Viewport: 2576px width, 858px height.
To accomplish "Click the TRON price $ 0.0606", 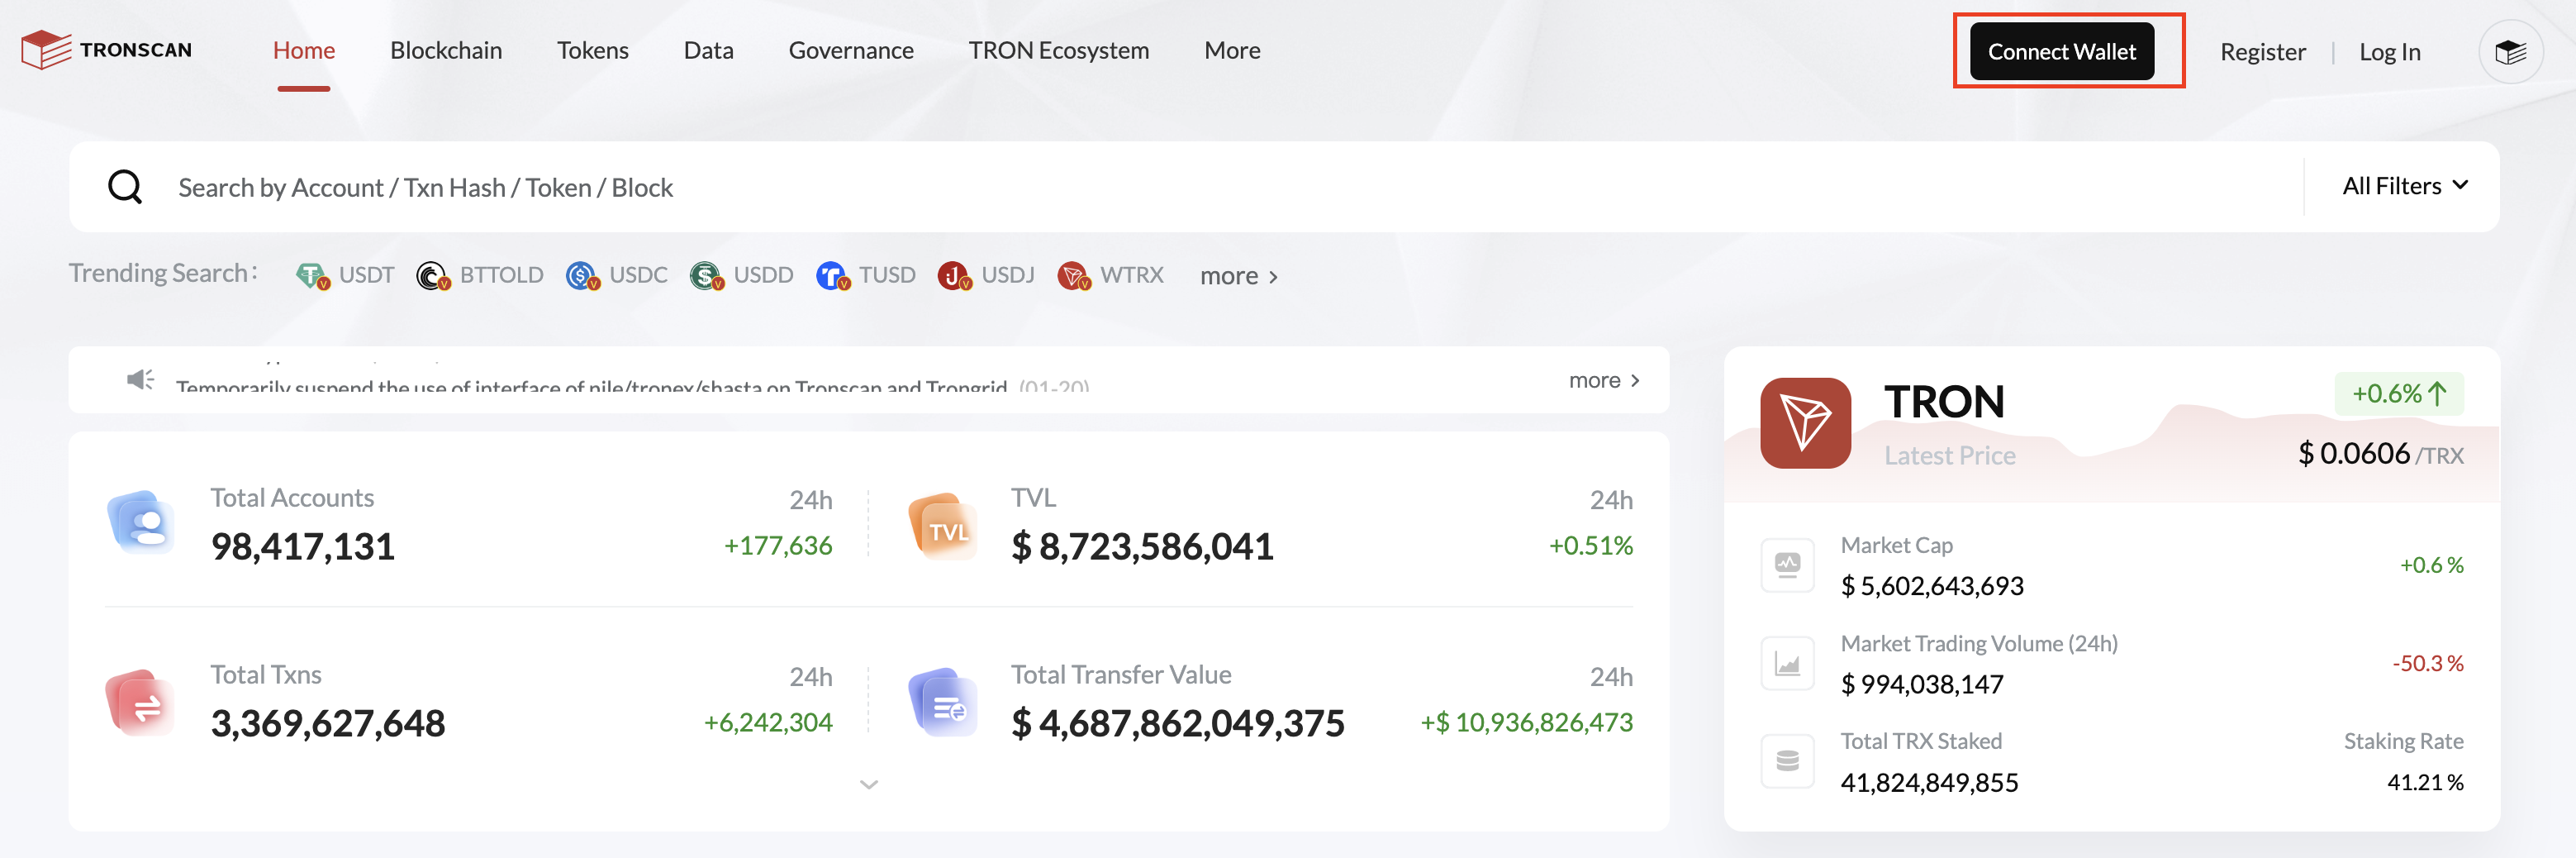I will click(2354, 454).
